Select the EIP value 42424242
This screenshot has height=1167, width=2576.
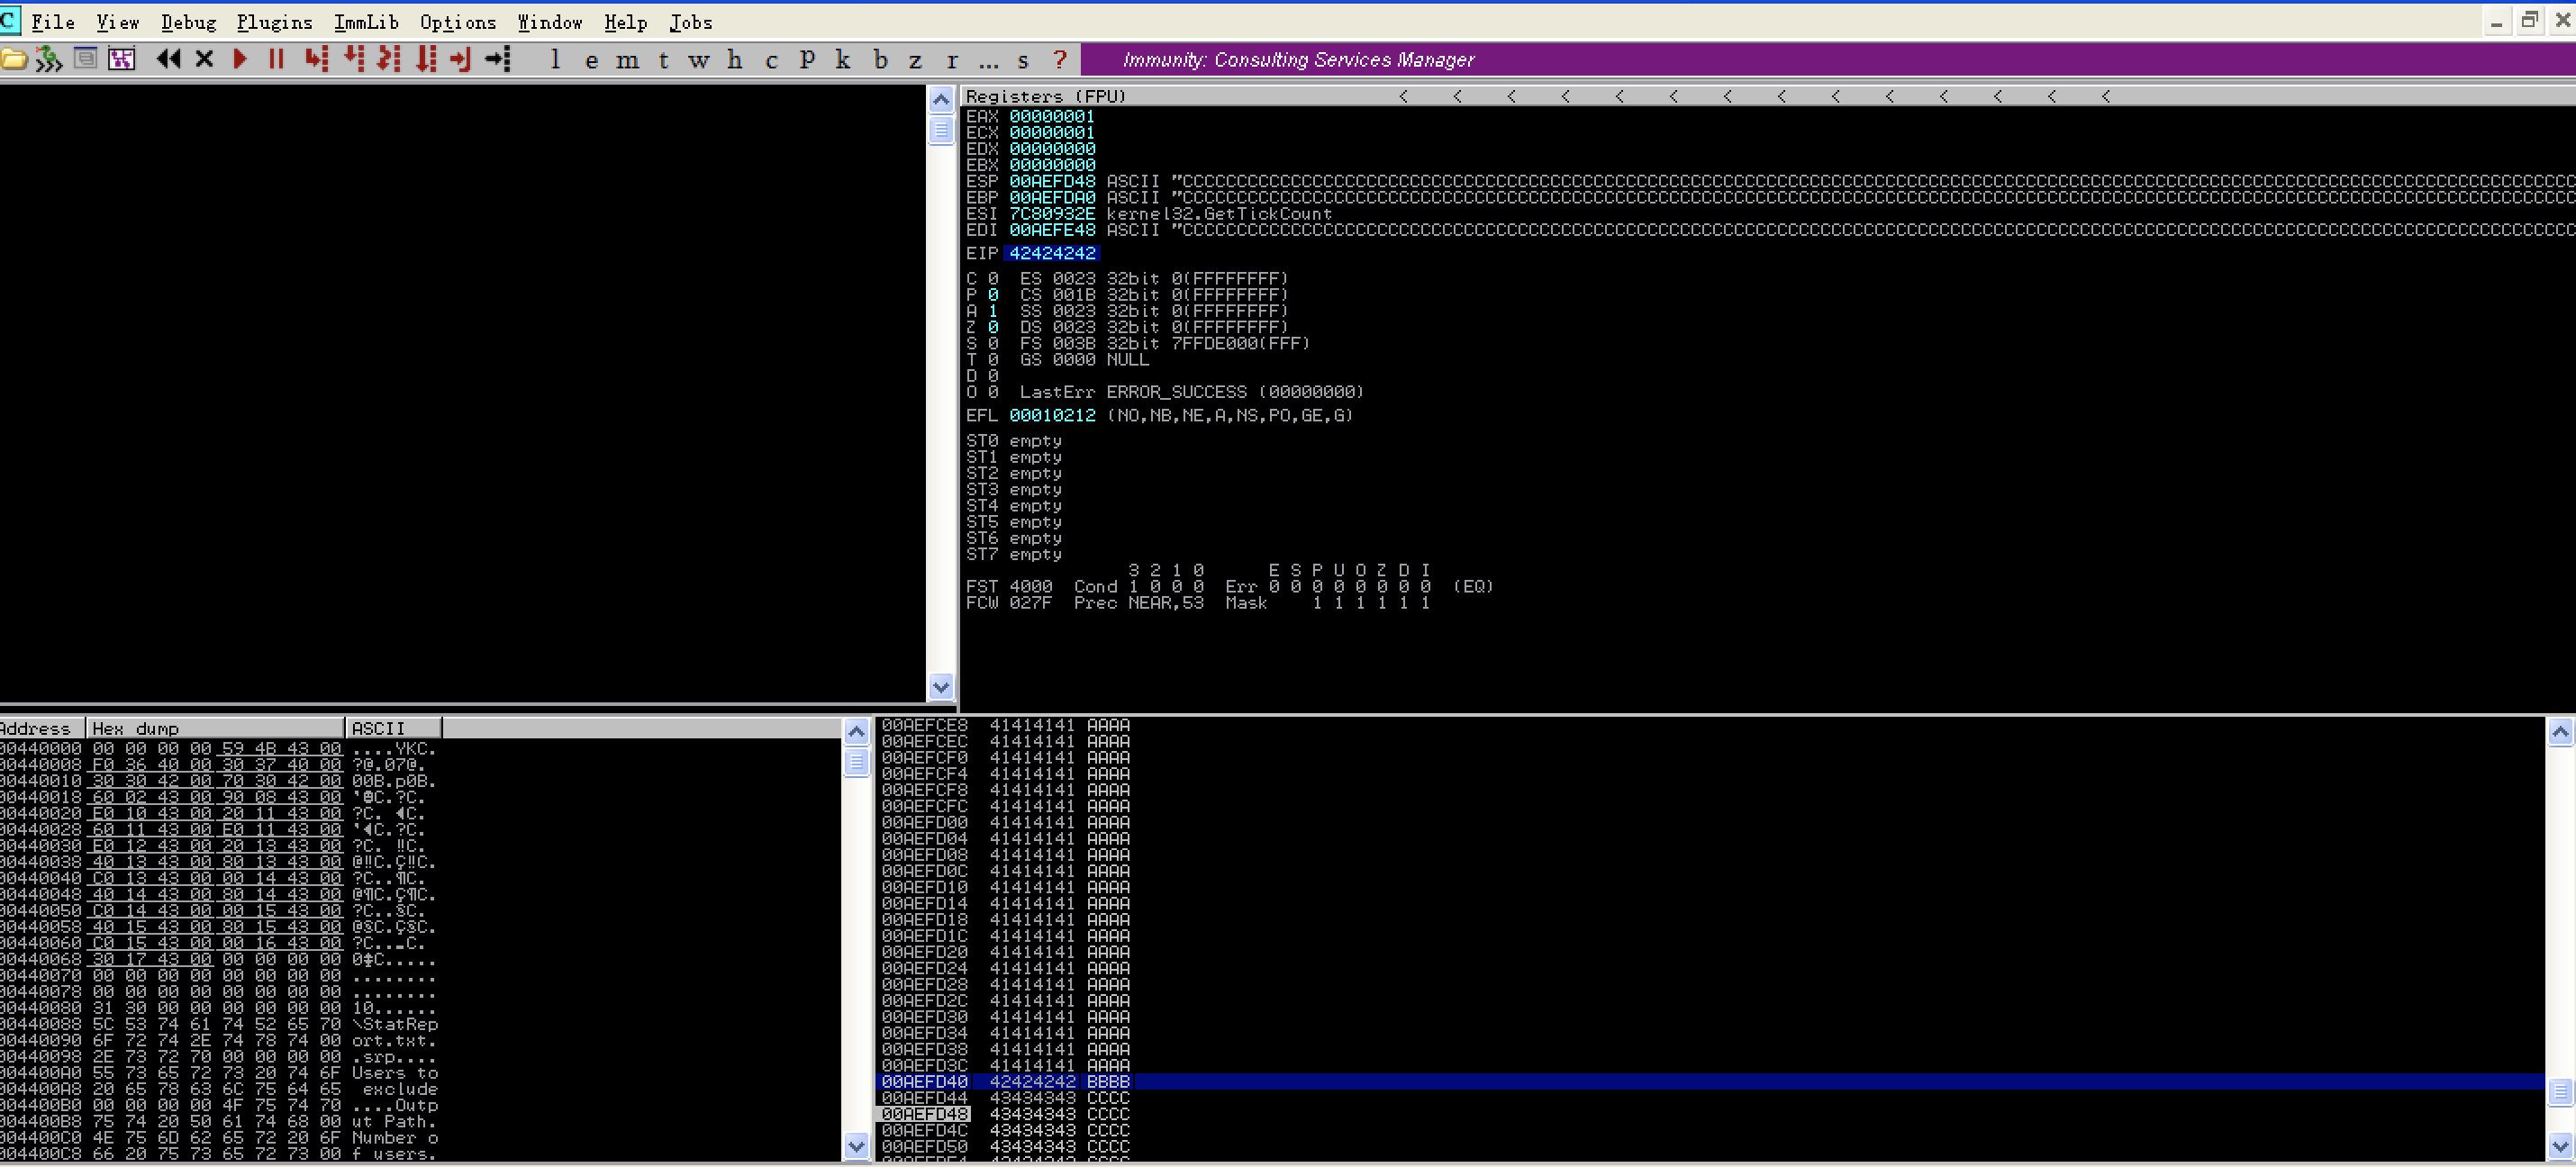point(1052,254)
